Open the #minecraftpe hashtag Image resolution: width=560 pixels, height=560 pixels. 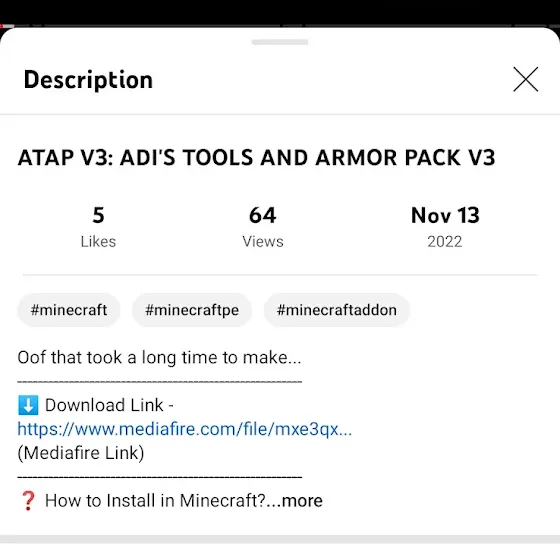[192, 310]
